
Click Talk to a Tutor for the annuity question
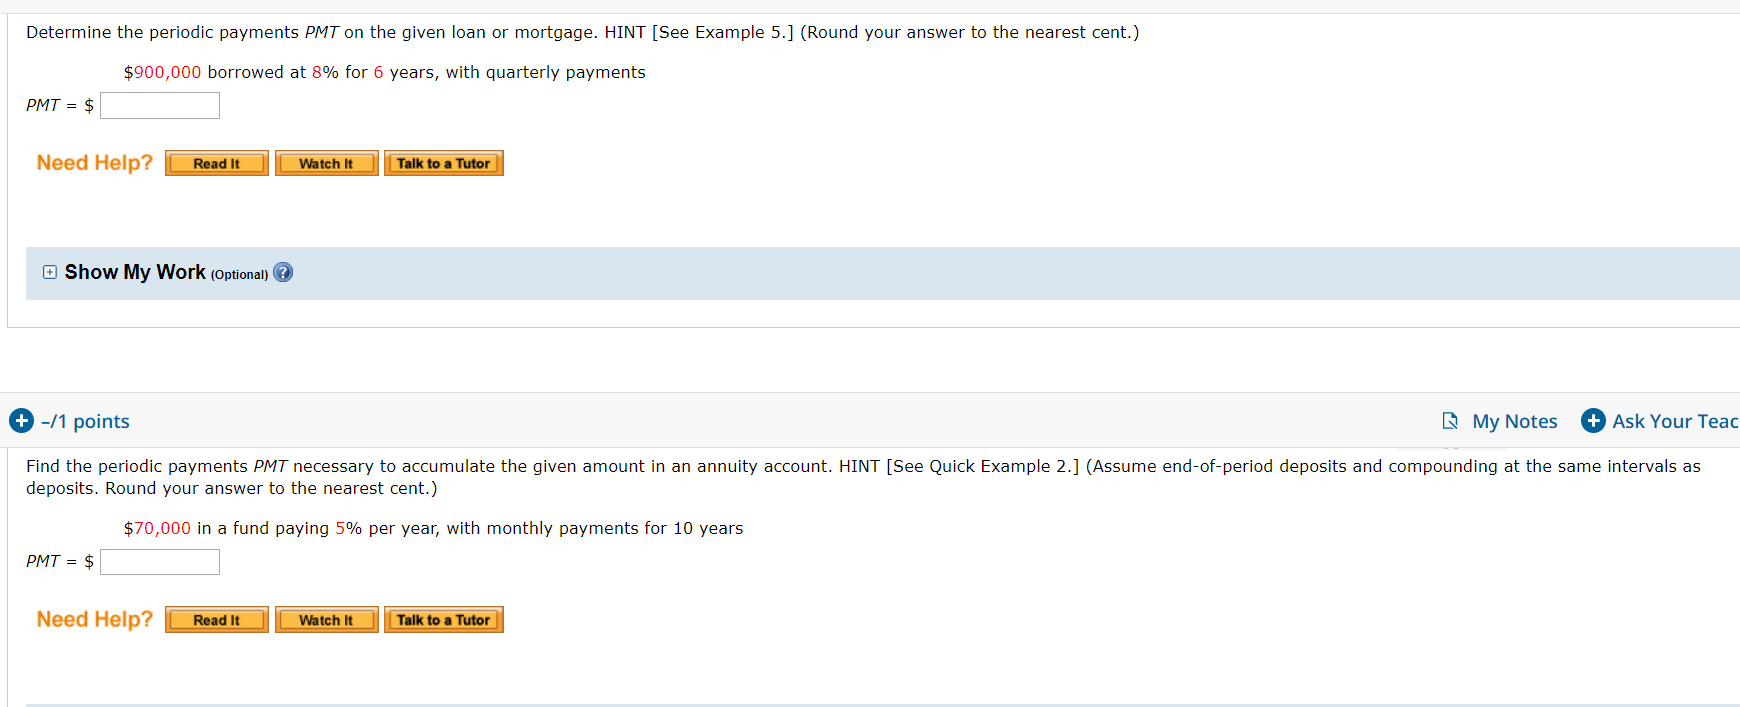444,620
